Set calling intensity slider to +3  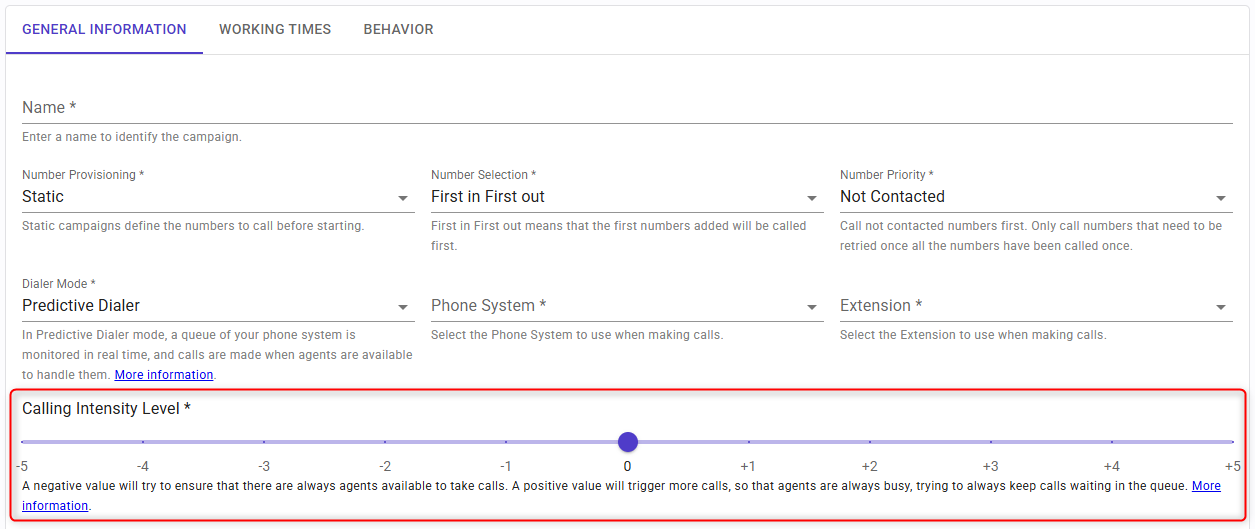click(x=991, y=442)
